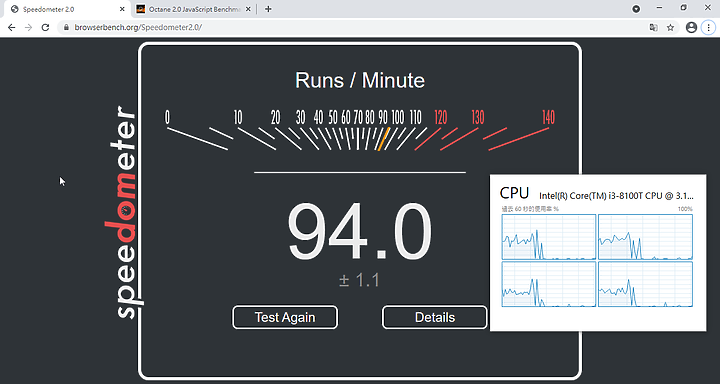Viewport: 720px width, 384px height.
Task: View site security lock info
Action: tap(66, 28)
